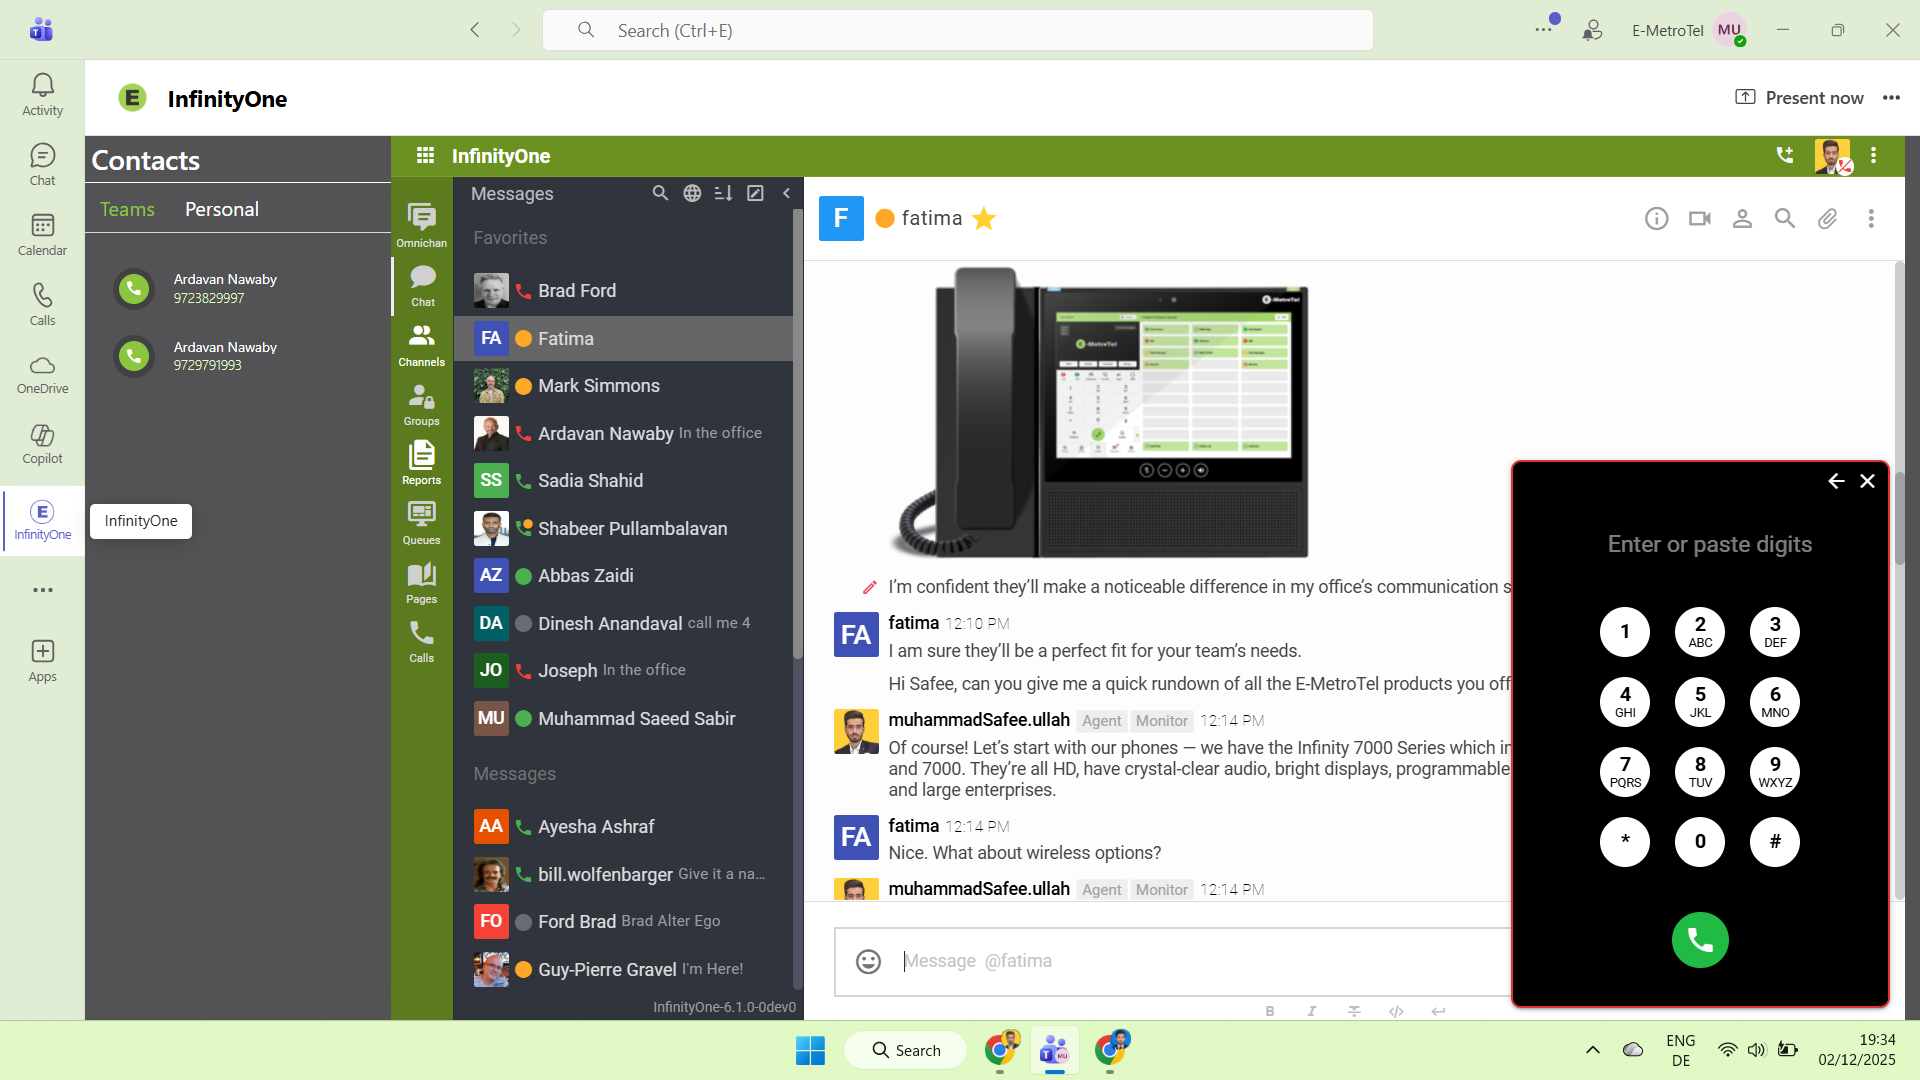Viewport: 1920px width, 1080px height.
Task: Dial digit 5 JKL on keypad
Action: tap(1700, 702)
